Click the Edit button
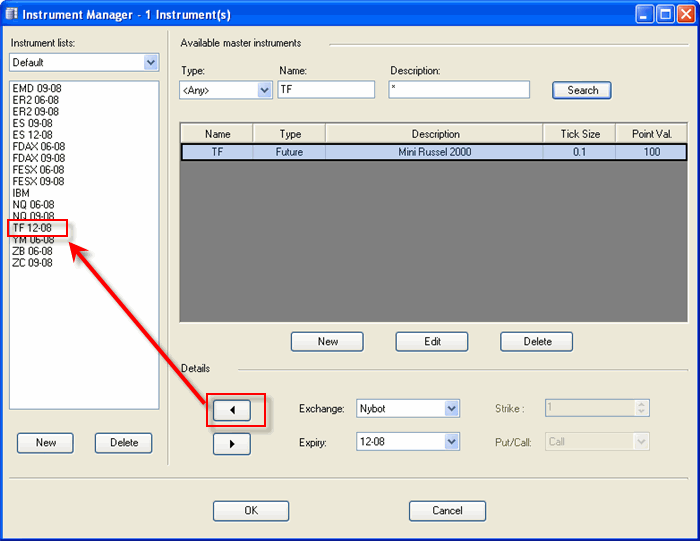Viewport: 700px width, 541px height. [x=432, y=341]
